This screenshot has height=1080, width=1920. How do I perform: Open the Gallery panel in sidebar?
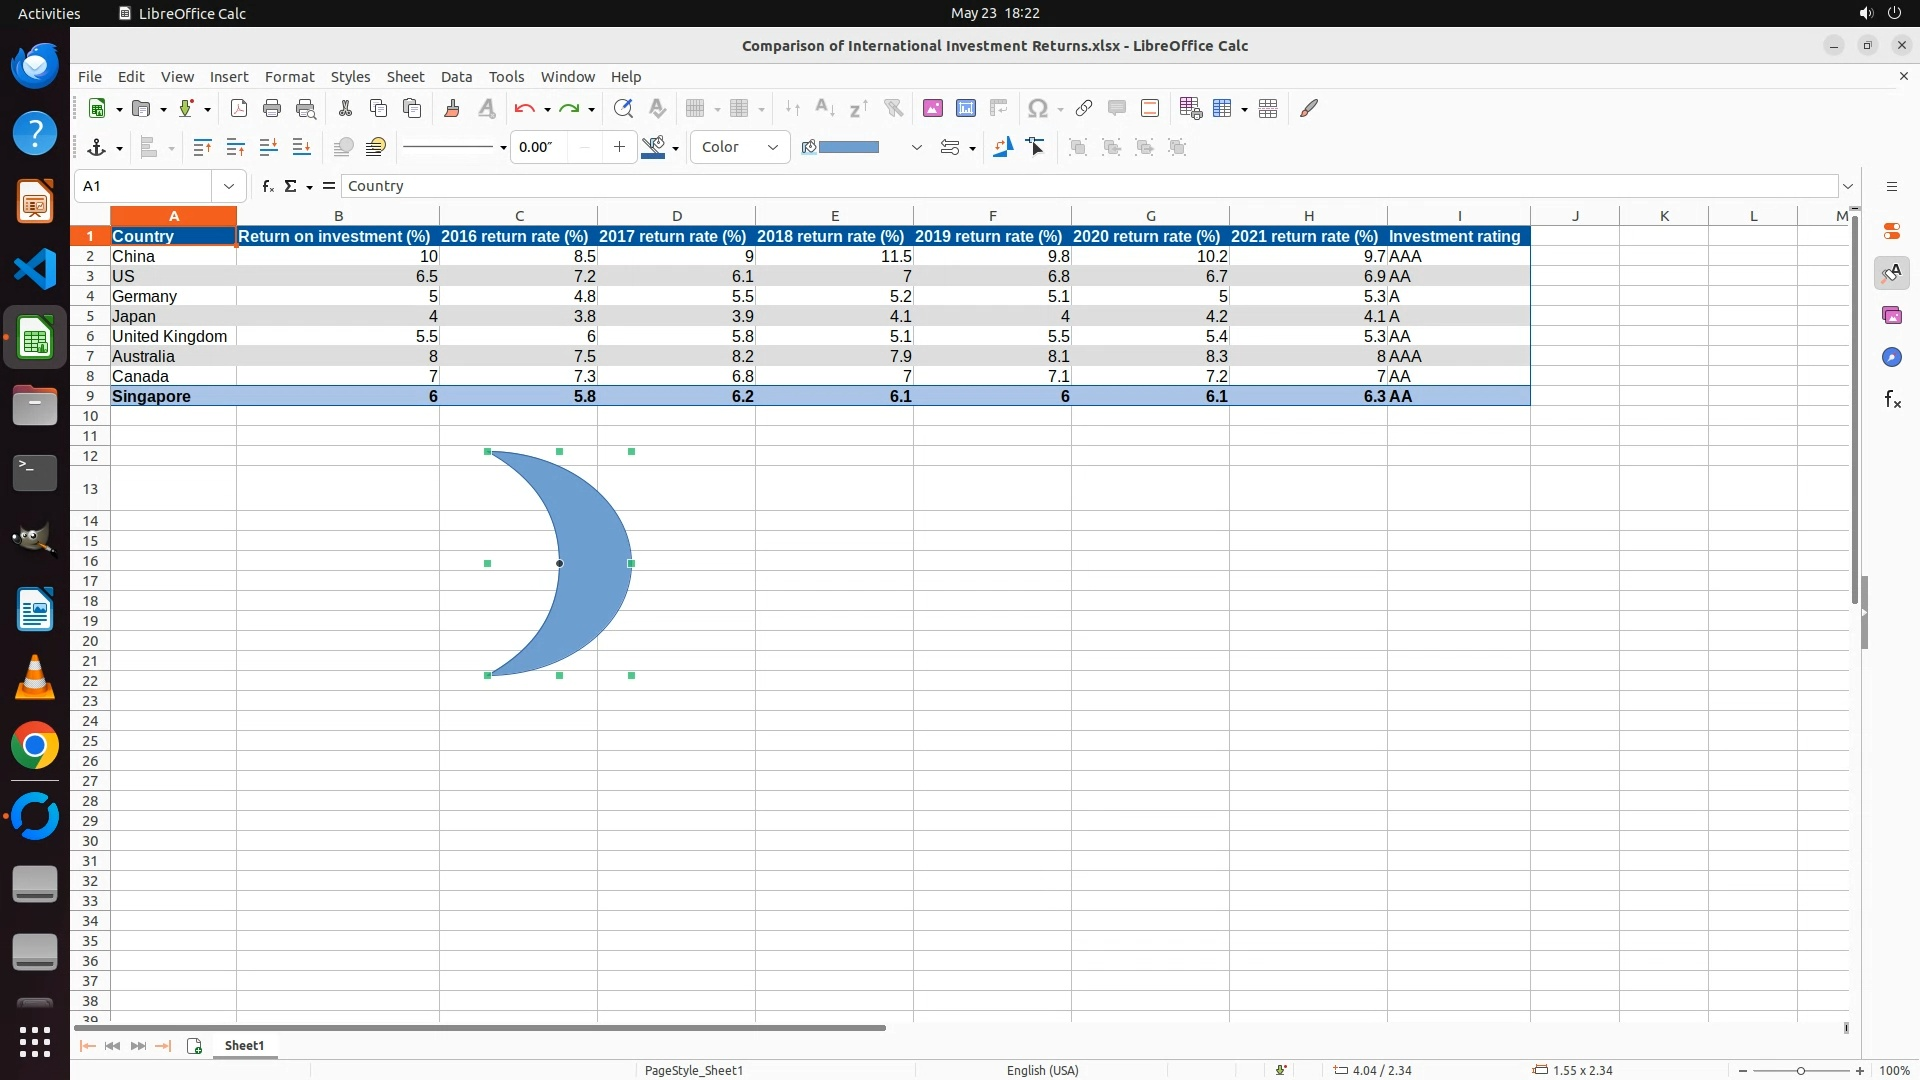pyautogui.click(x=1891, y=316)
